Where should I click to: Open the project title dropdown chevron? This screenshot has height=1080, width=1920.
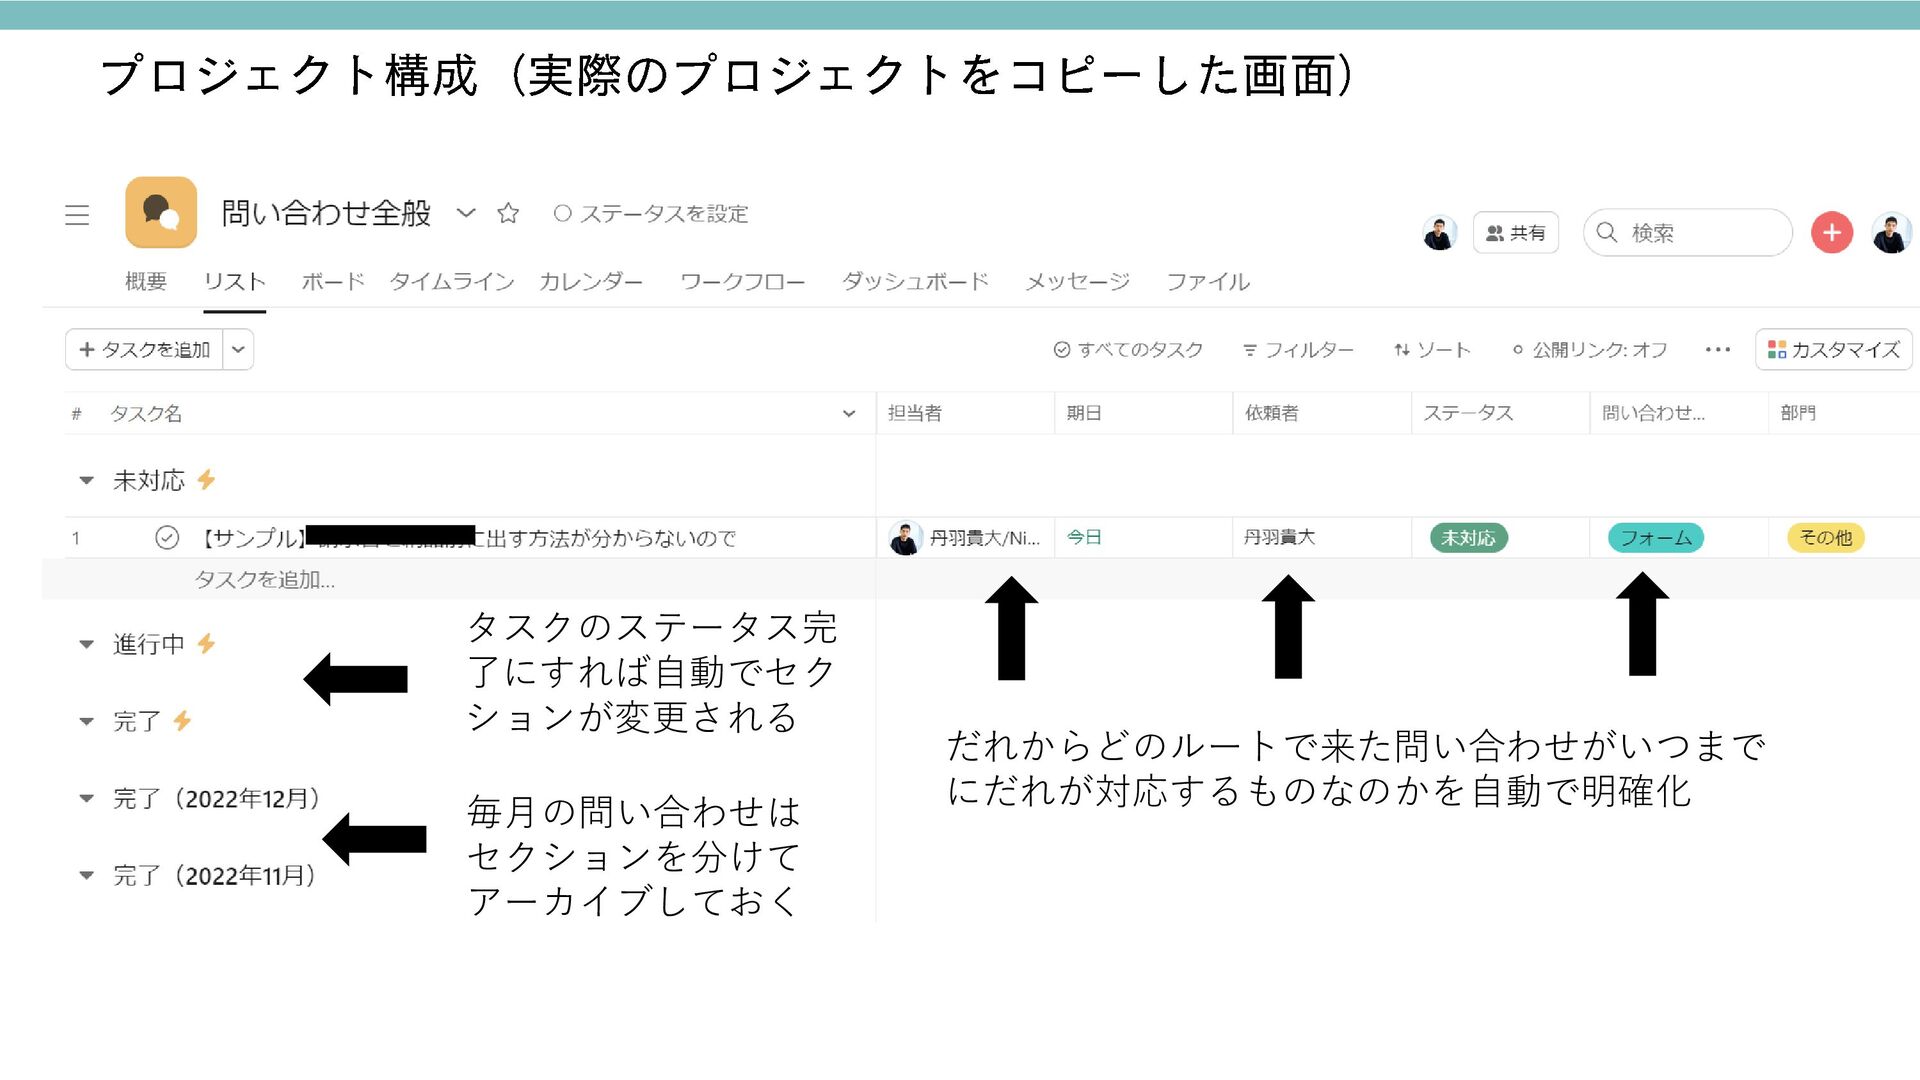point(466,213)
